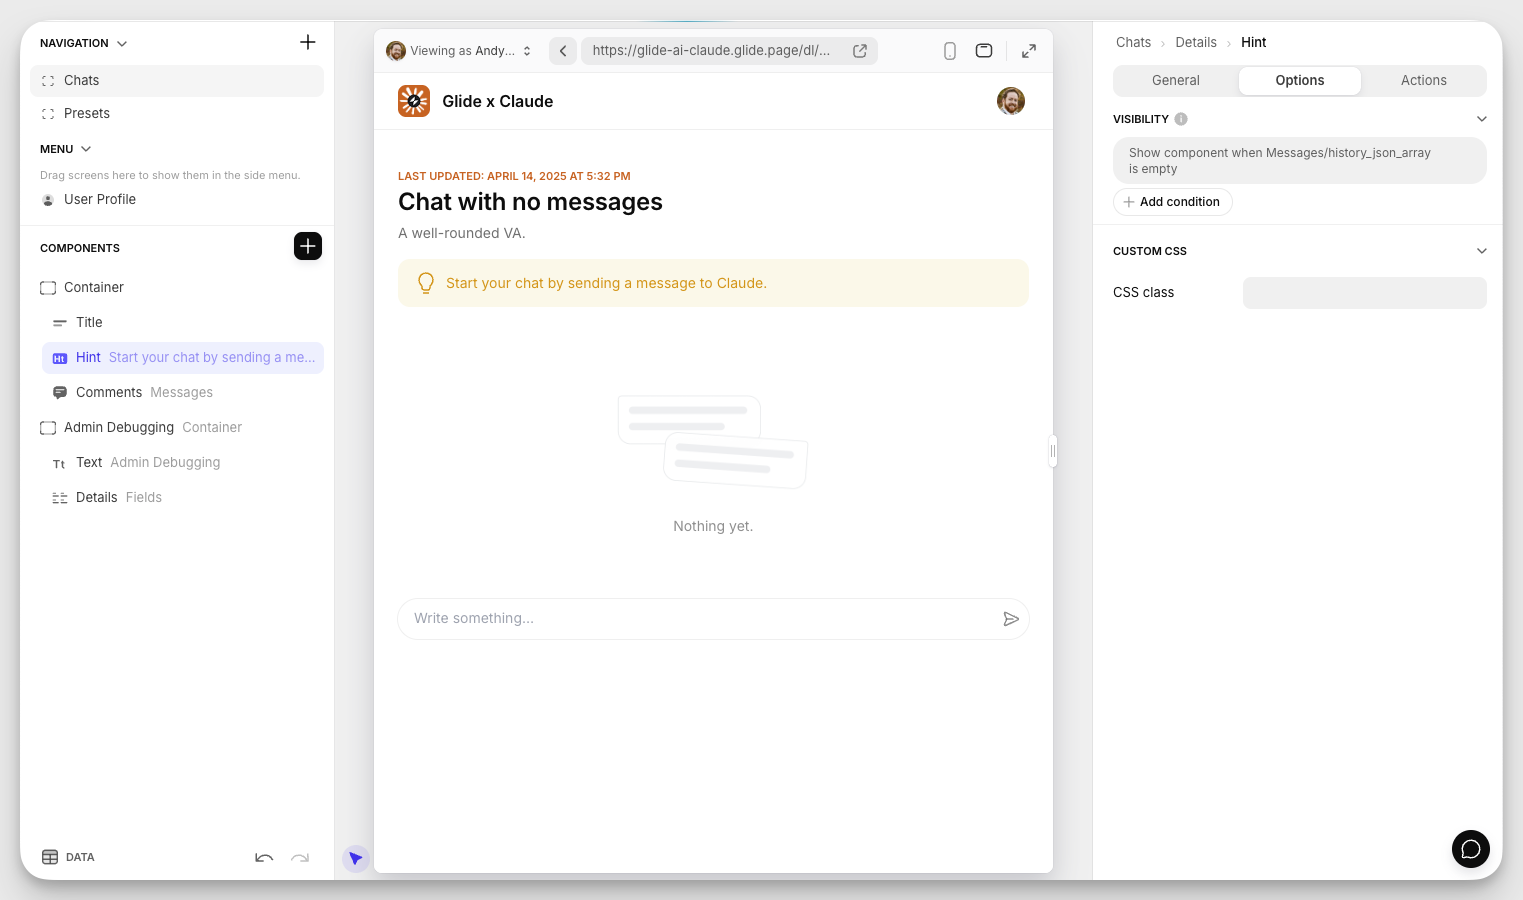
Task: Open the Viewing as Andy user selector
Action: point(460,51)
